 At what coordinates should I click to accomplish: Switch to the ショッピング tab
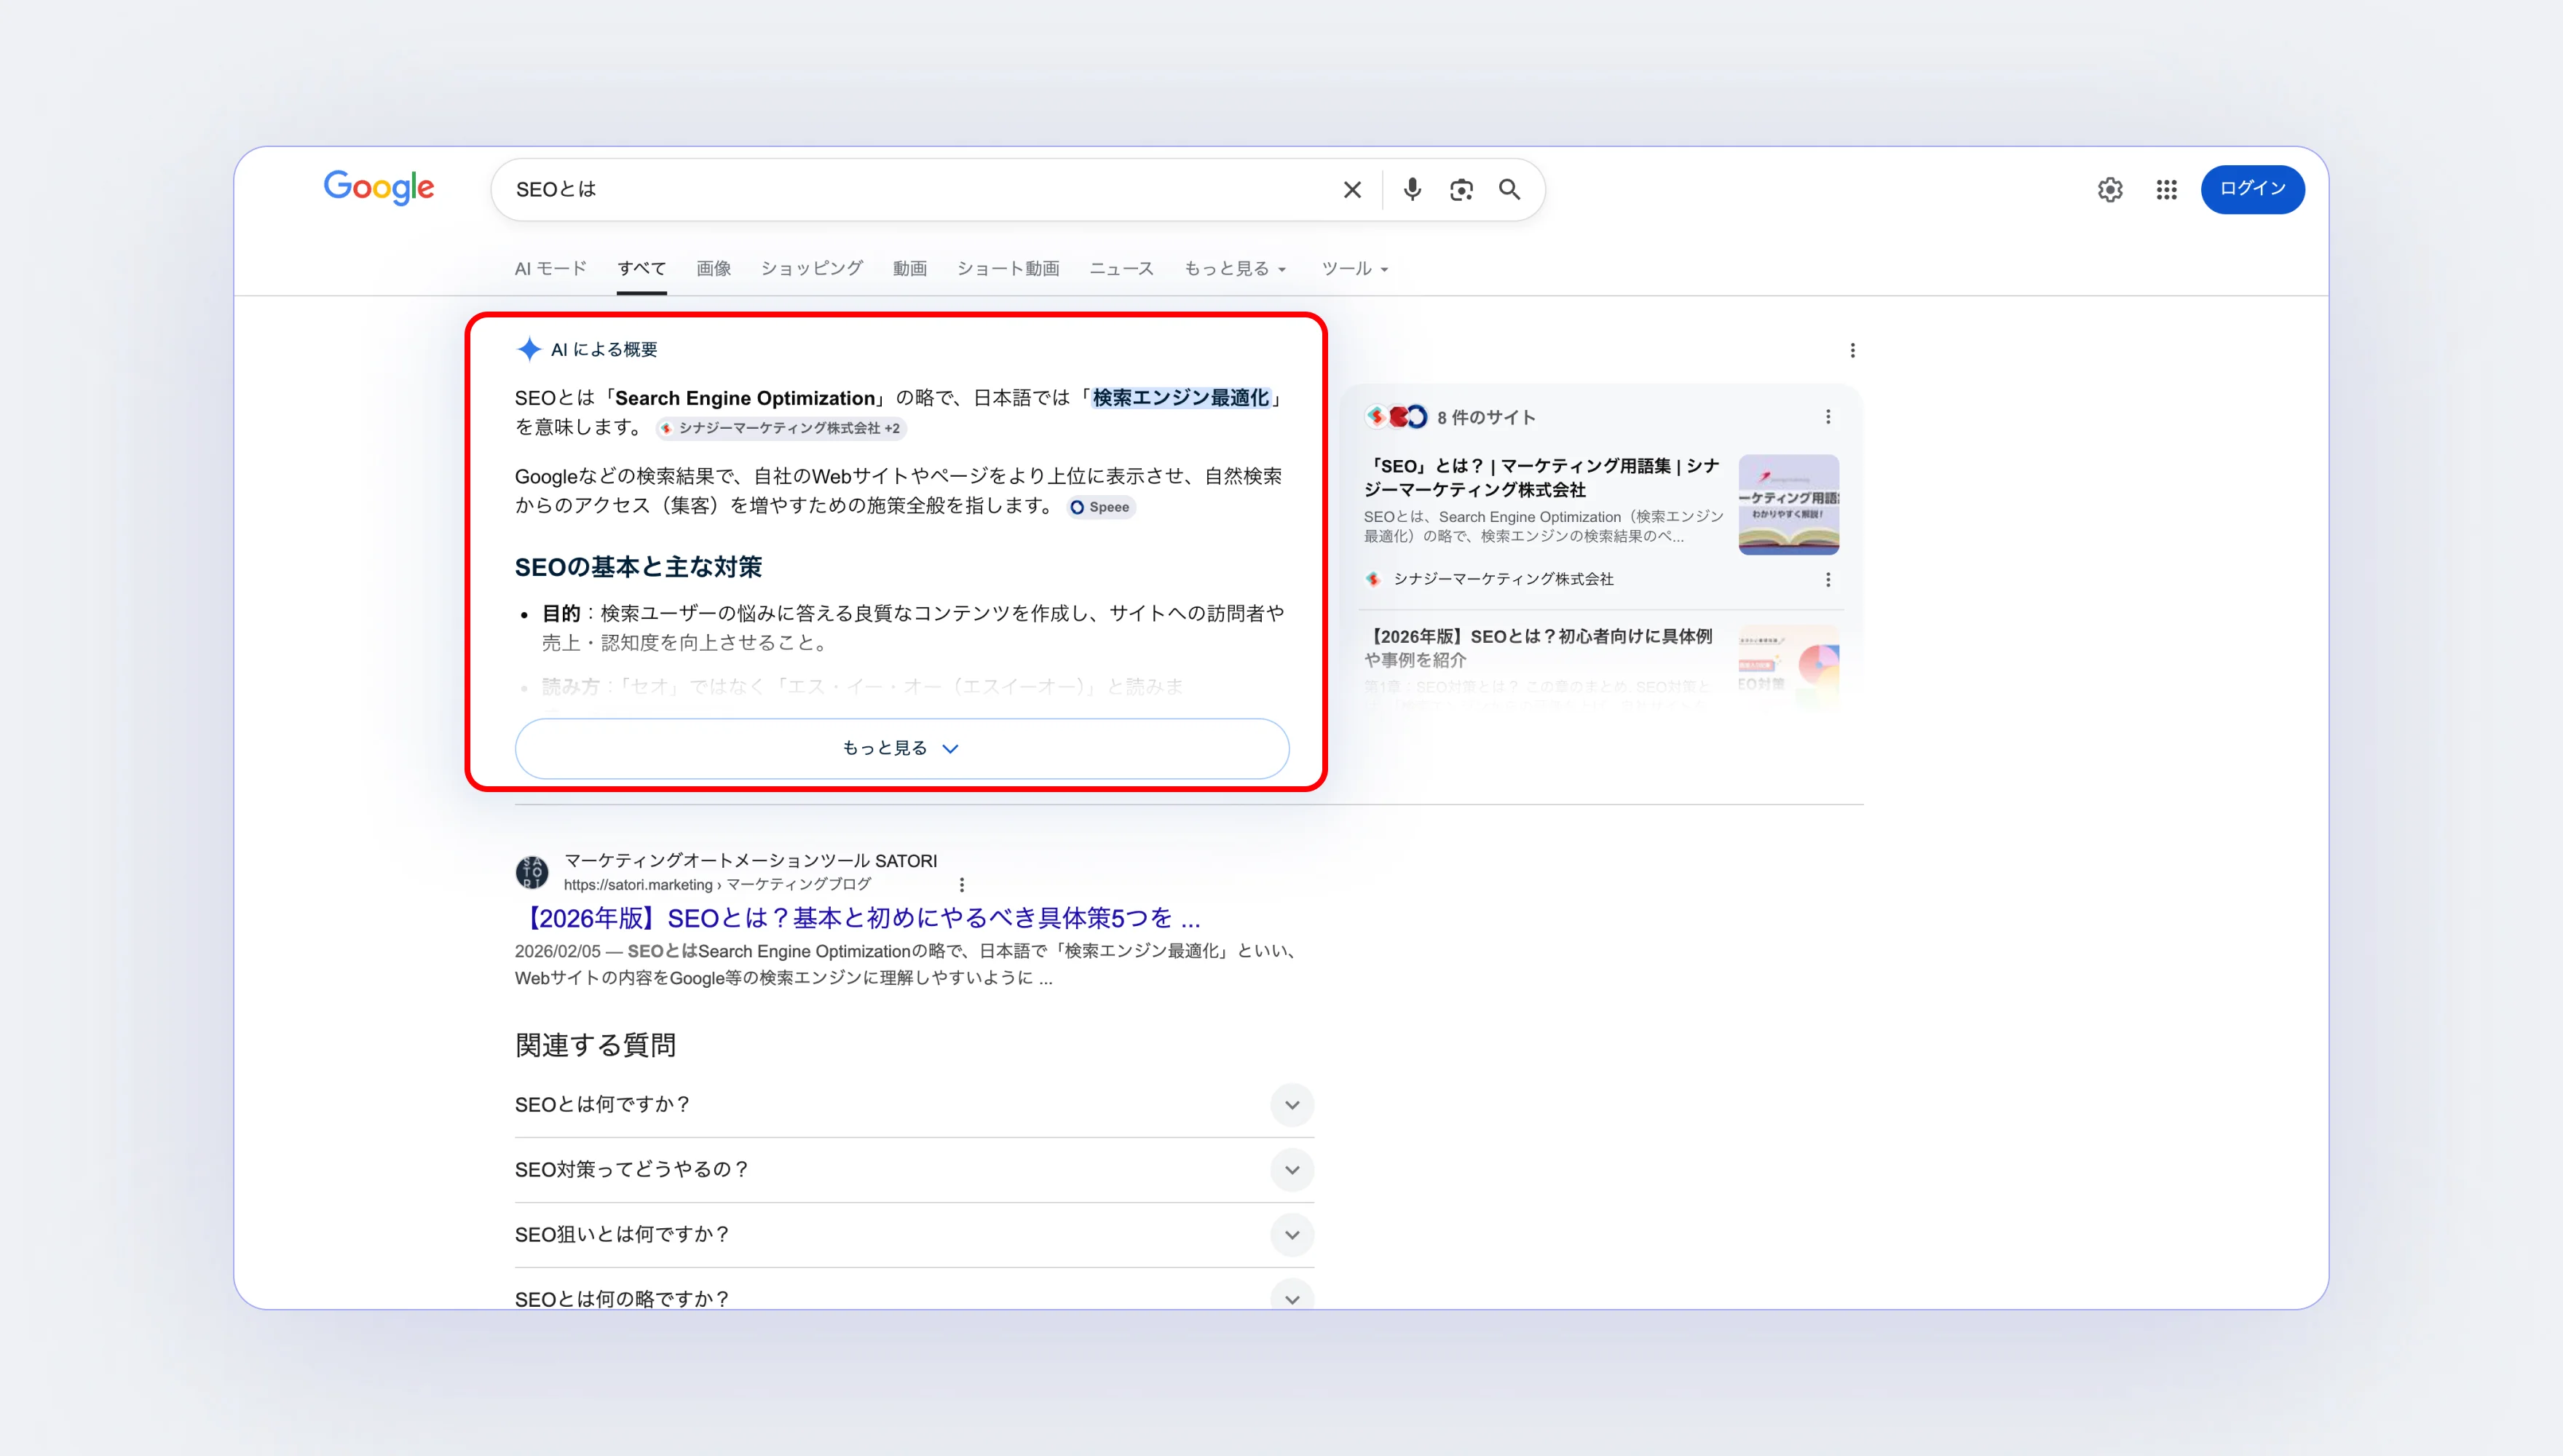811,269
